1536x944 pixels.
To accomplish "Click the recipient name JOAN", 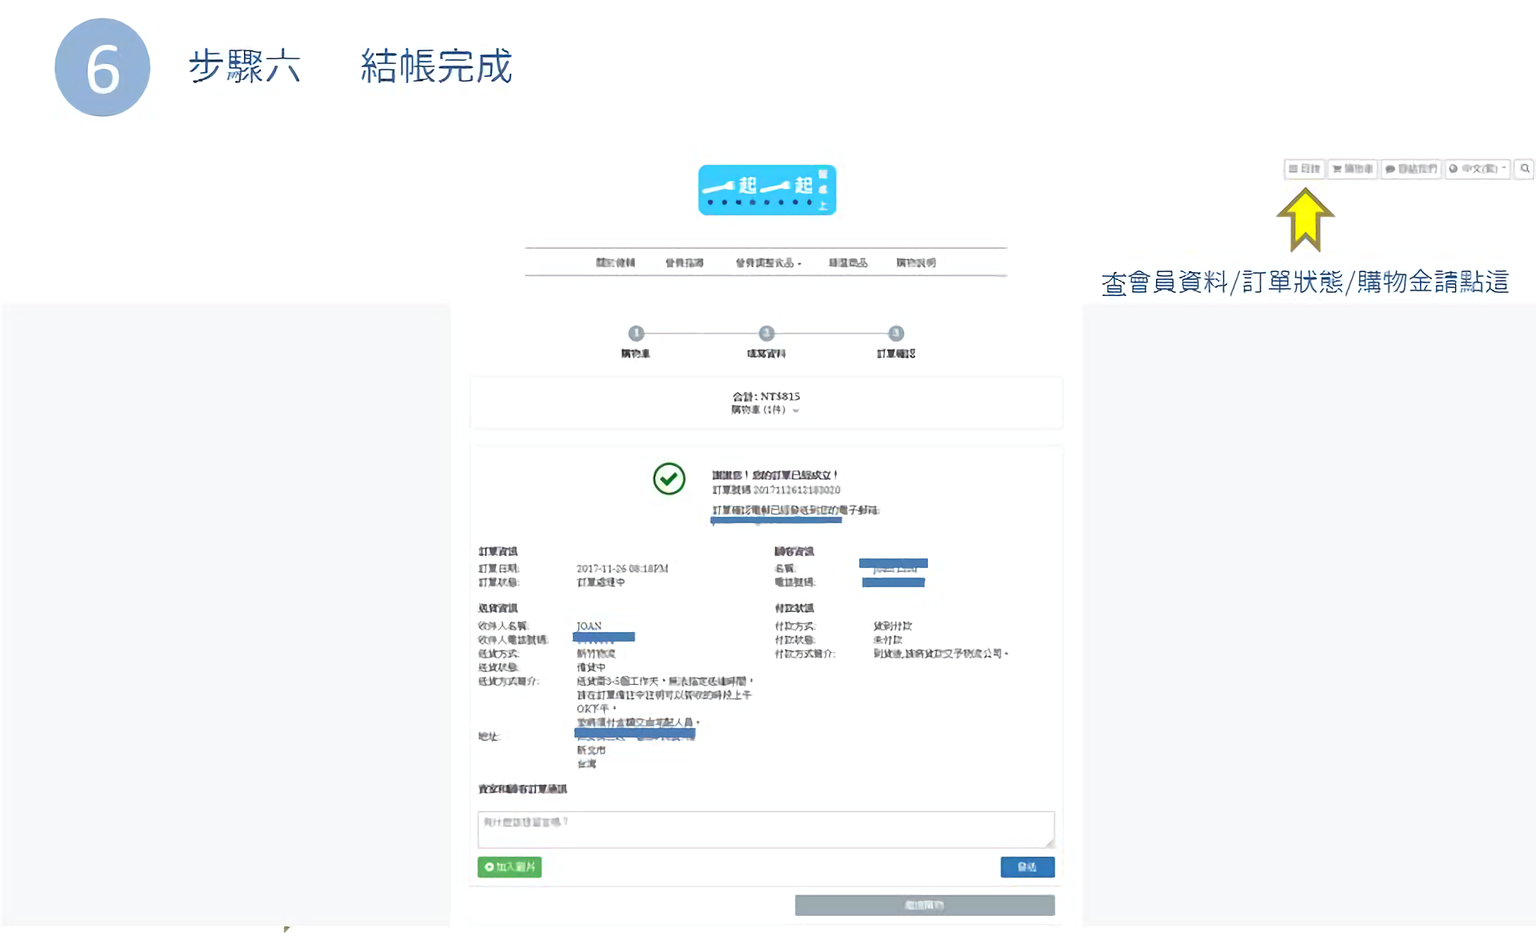I will [x=589, y=626].
